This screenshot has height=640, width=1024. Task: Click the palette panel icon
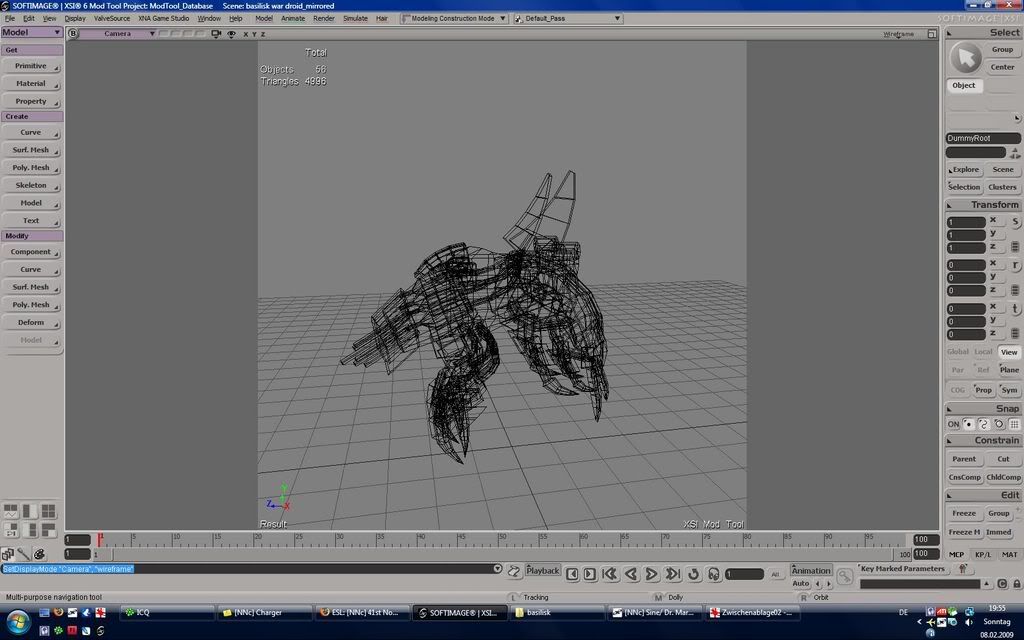[39, 554]
